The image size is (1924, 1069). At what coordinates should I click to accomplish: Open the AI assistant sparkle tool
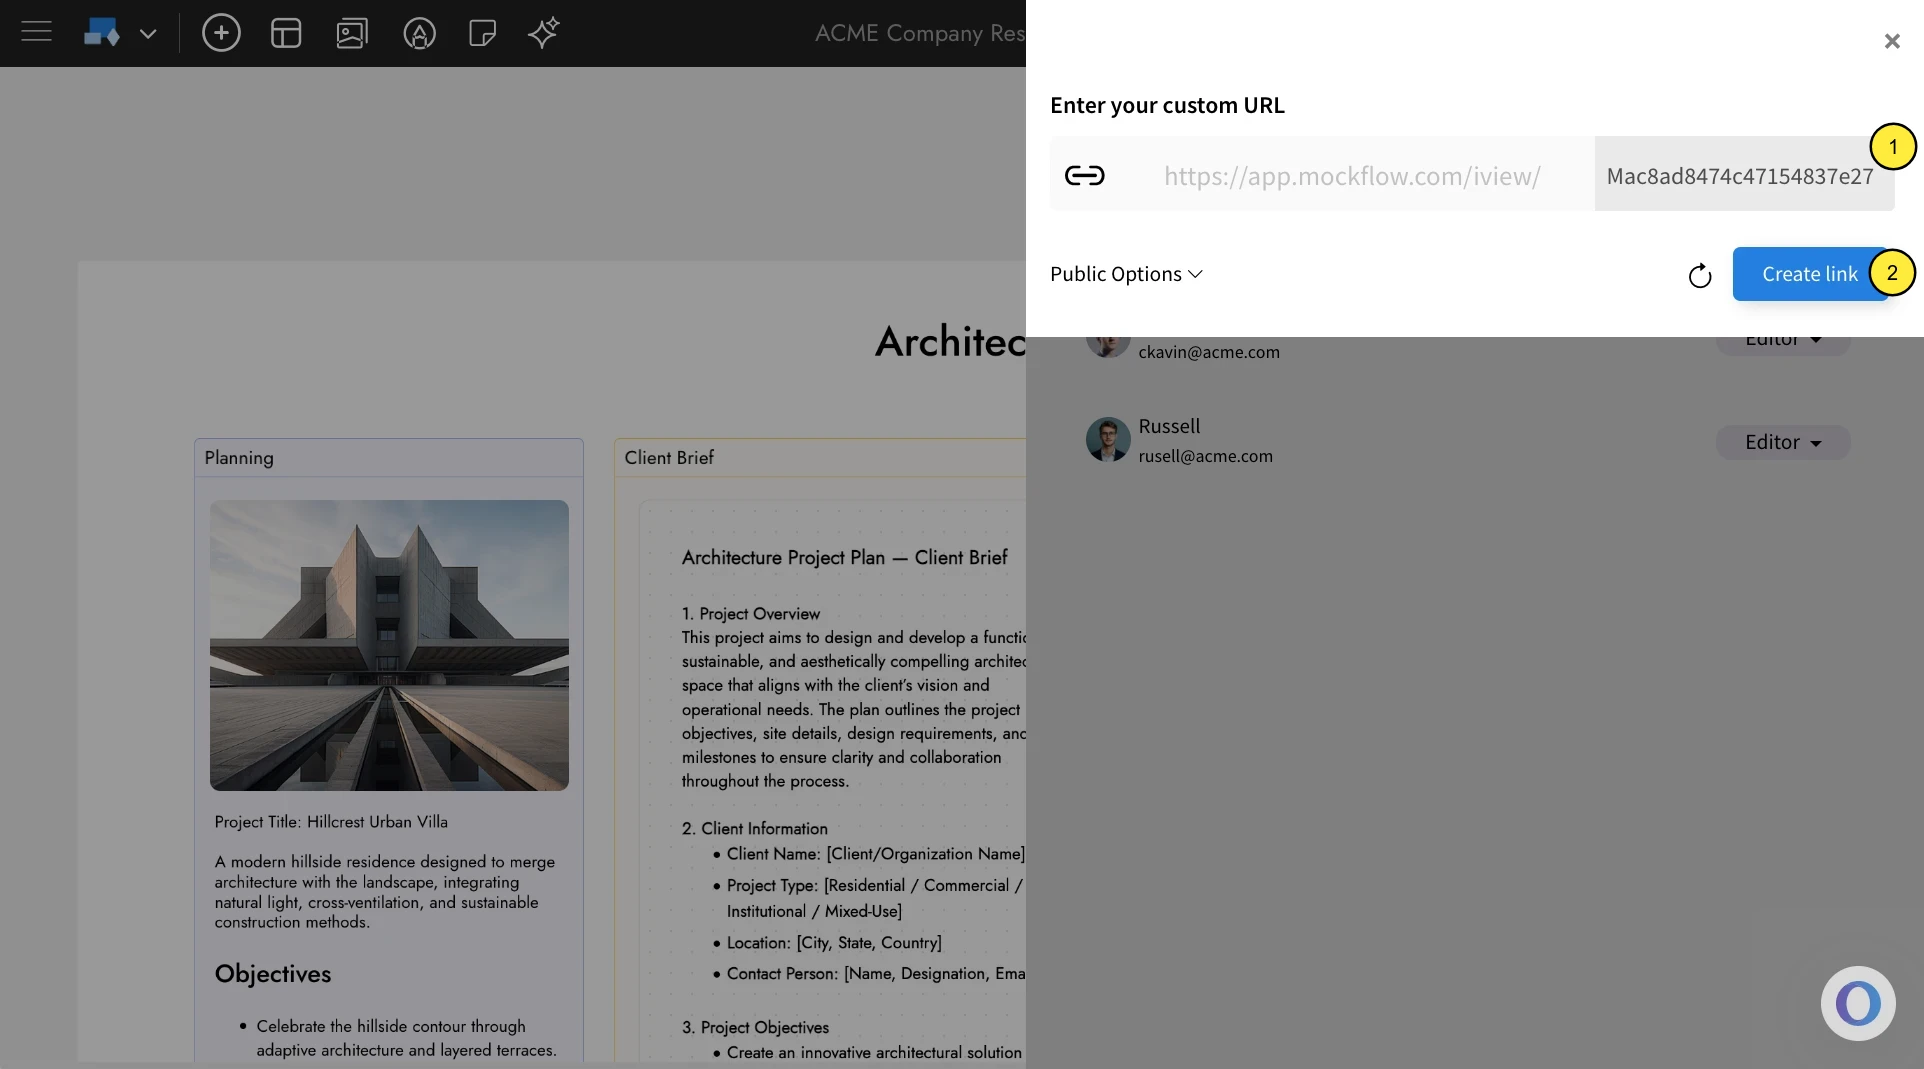tap(543, 33)
